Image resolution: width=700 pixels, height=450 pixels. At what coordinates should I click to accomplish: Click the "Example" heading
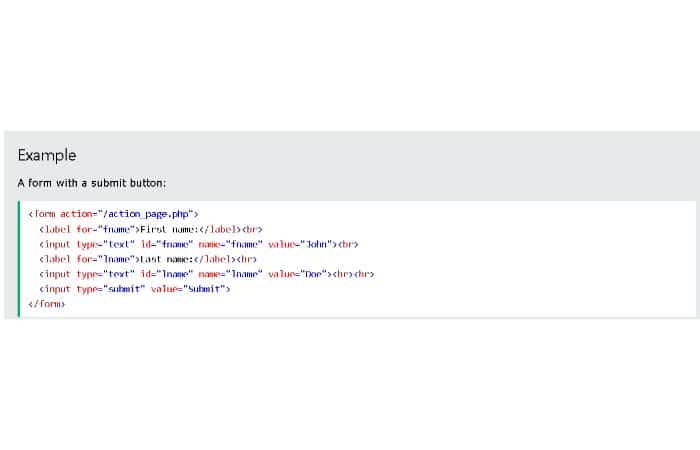(x=47, y=155)
